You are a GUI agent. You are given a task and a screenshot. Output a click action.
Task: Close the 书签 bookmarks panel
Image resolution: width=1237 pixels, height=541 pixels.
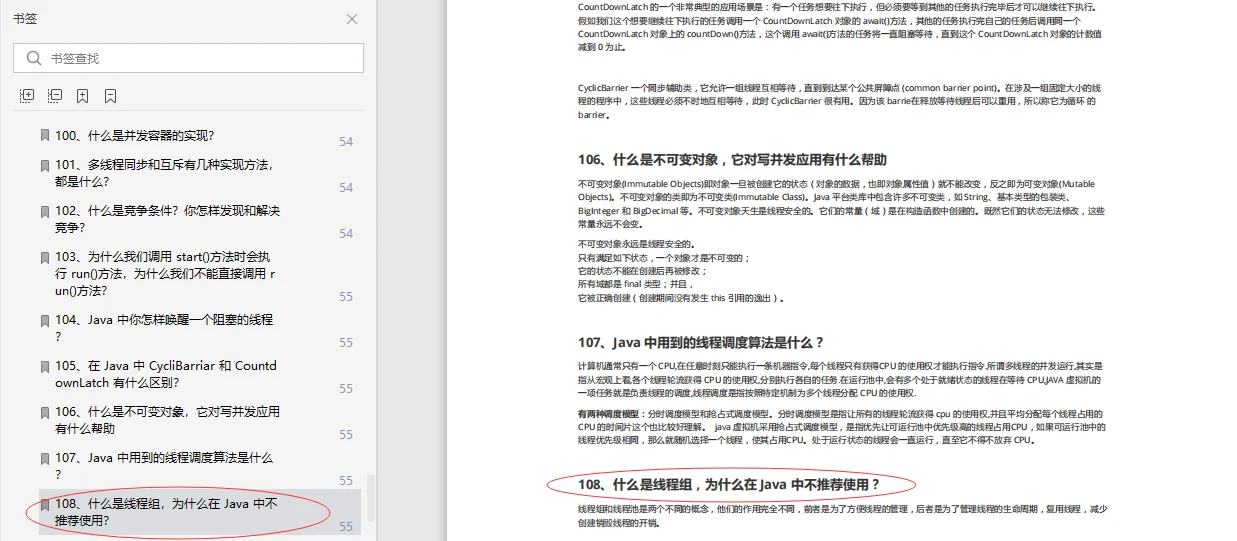click(x=351, y=19)
